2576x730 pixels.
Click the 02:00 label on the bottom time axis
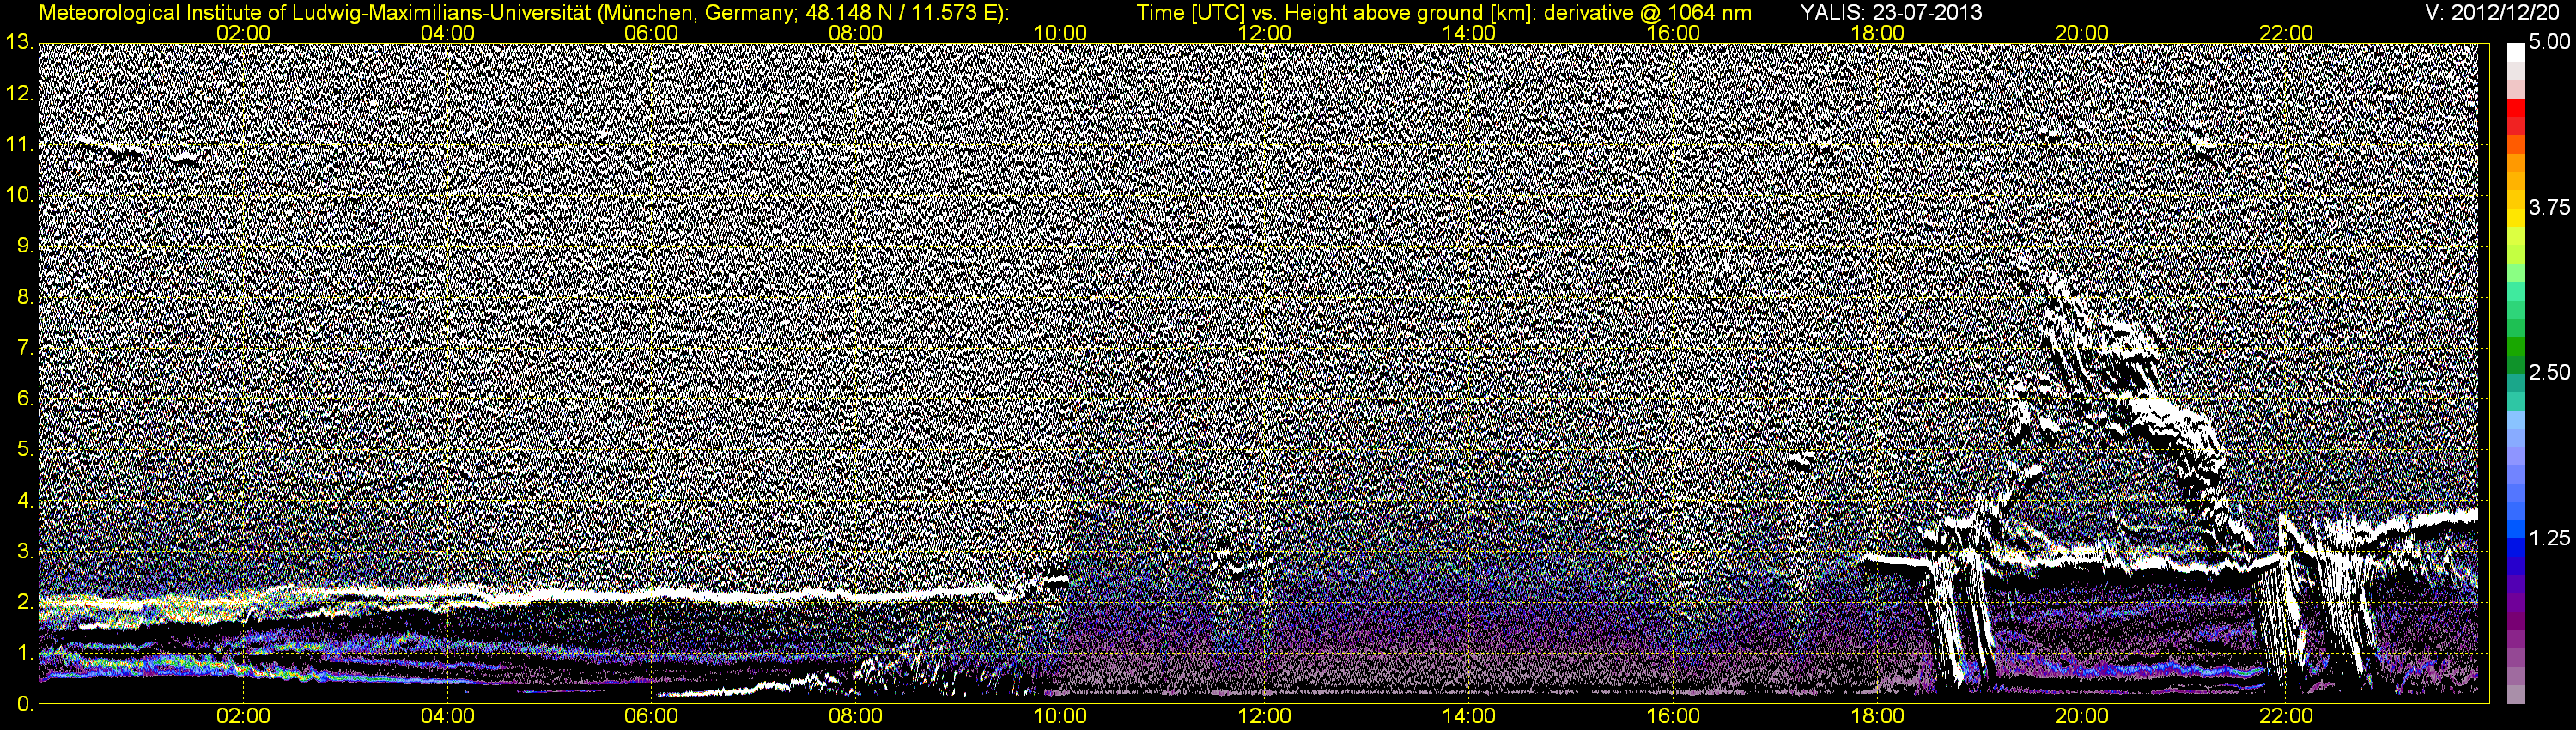tap(243, 716)
